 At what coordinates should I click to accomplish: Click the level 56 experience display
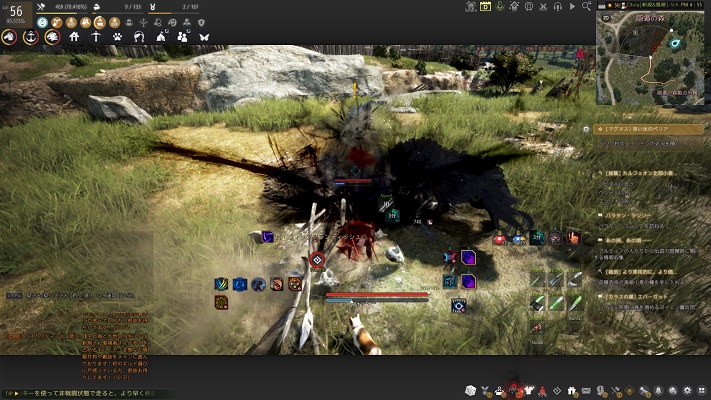tap(15, 12)
